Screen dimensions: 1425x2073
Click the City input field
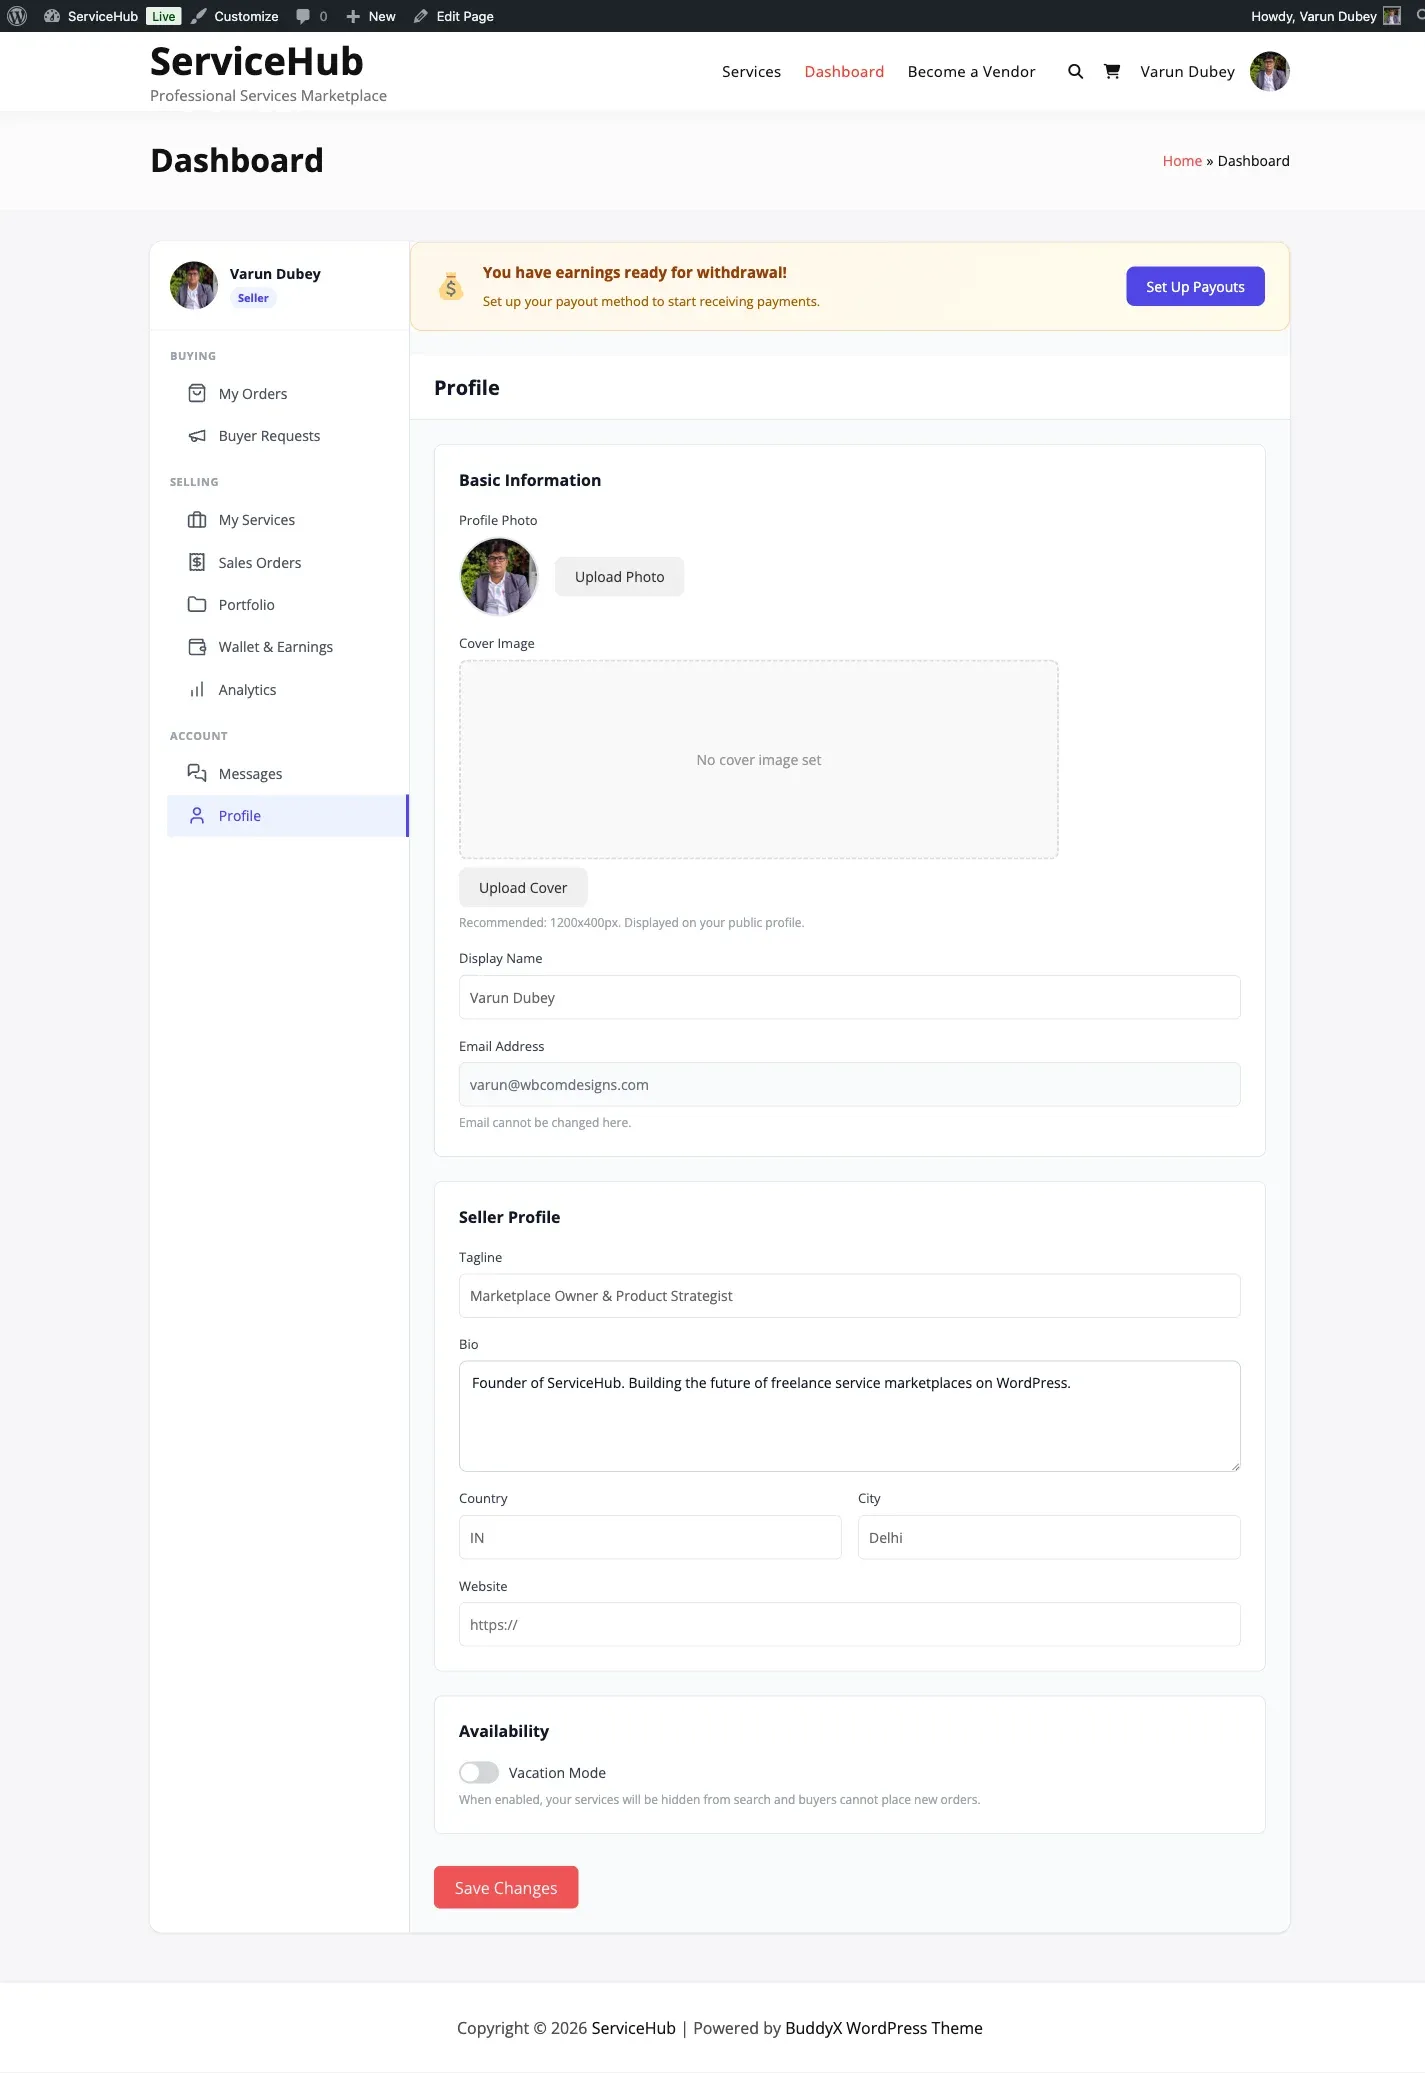click(x=1049, y=1537)
